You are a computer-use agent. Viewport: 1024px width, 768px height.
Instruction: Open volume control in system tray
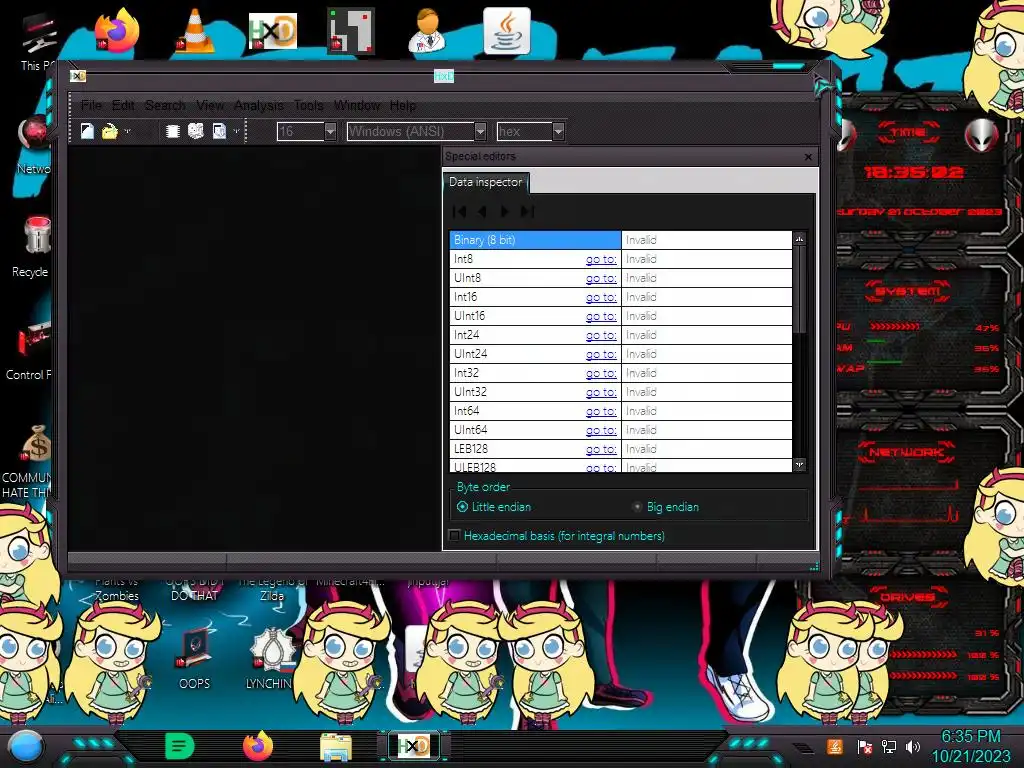[913, 746]
